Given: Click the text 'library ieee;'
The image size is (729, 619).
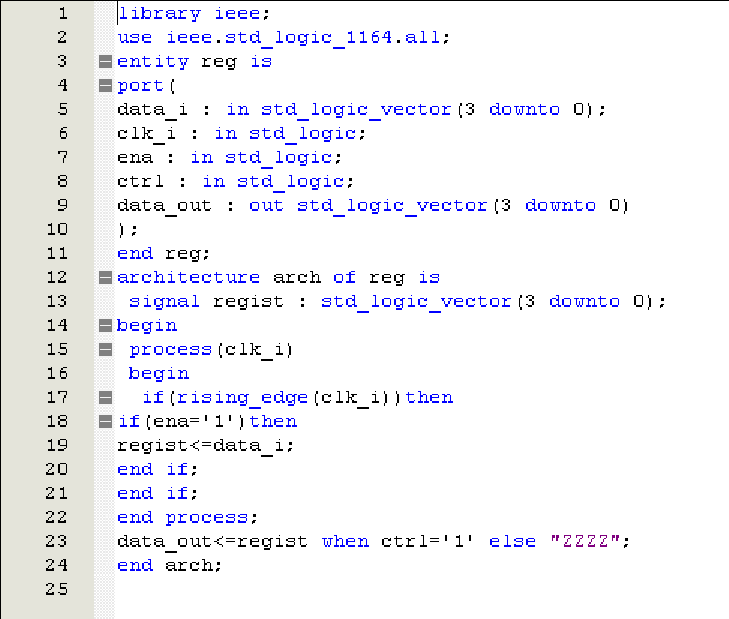Looking at the screenshot, I should (194, 14).
